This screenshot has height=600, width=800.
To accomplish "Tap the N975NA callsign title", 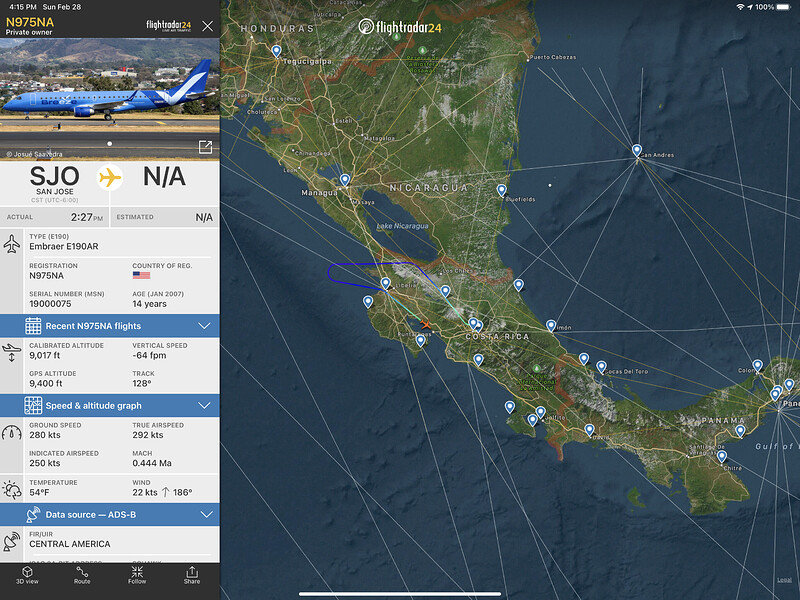I will [30, 22].
